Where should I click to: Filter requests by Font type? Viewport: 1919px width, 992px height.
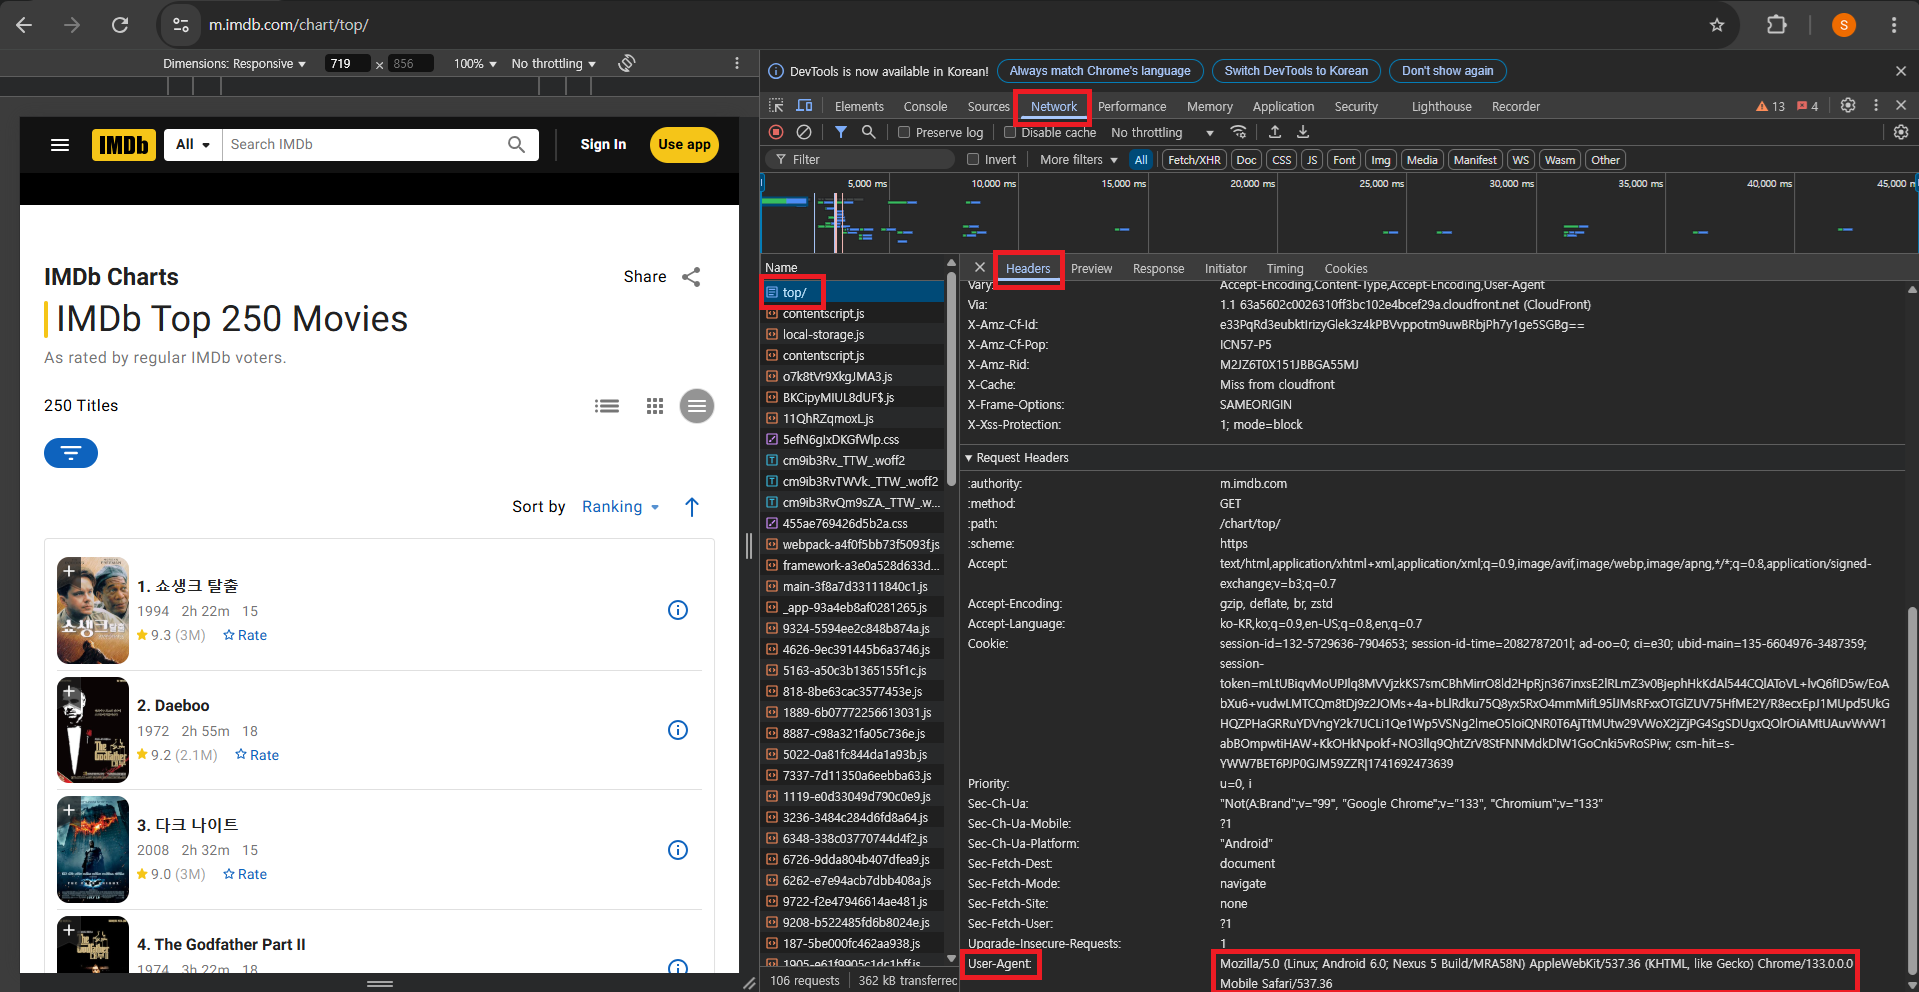[1345, 160]
